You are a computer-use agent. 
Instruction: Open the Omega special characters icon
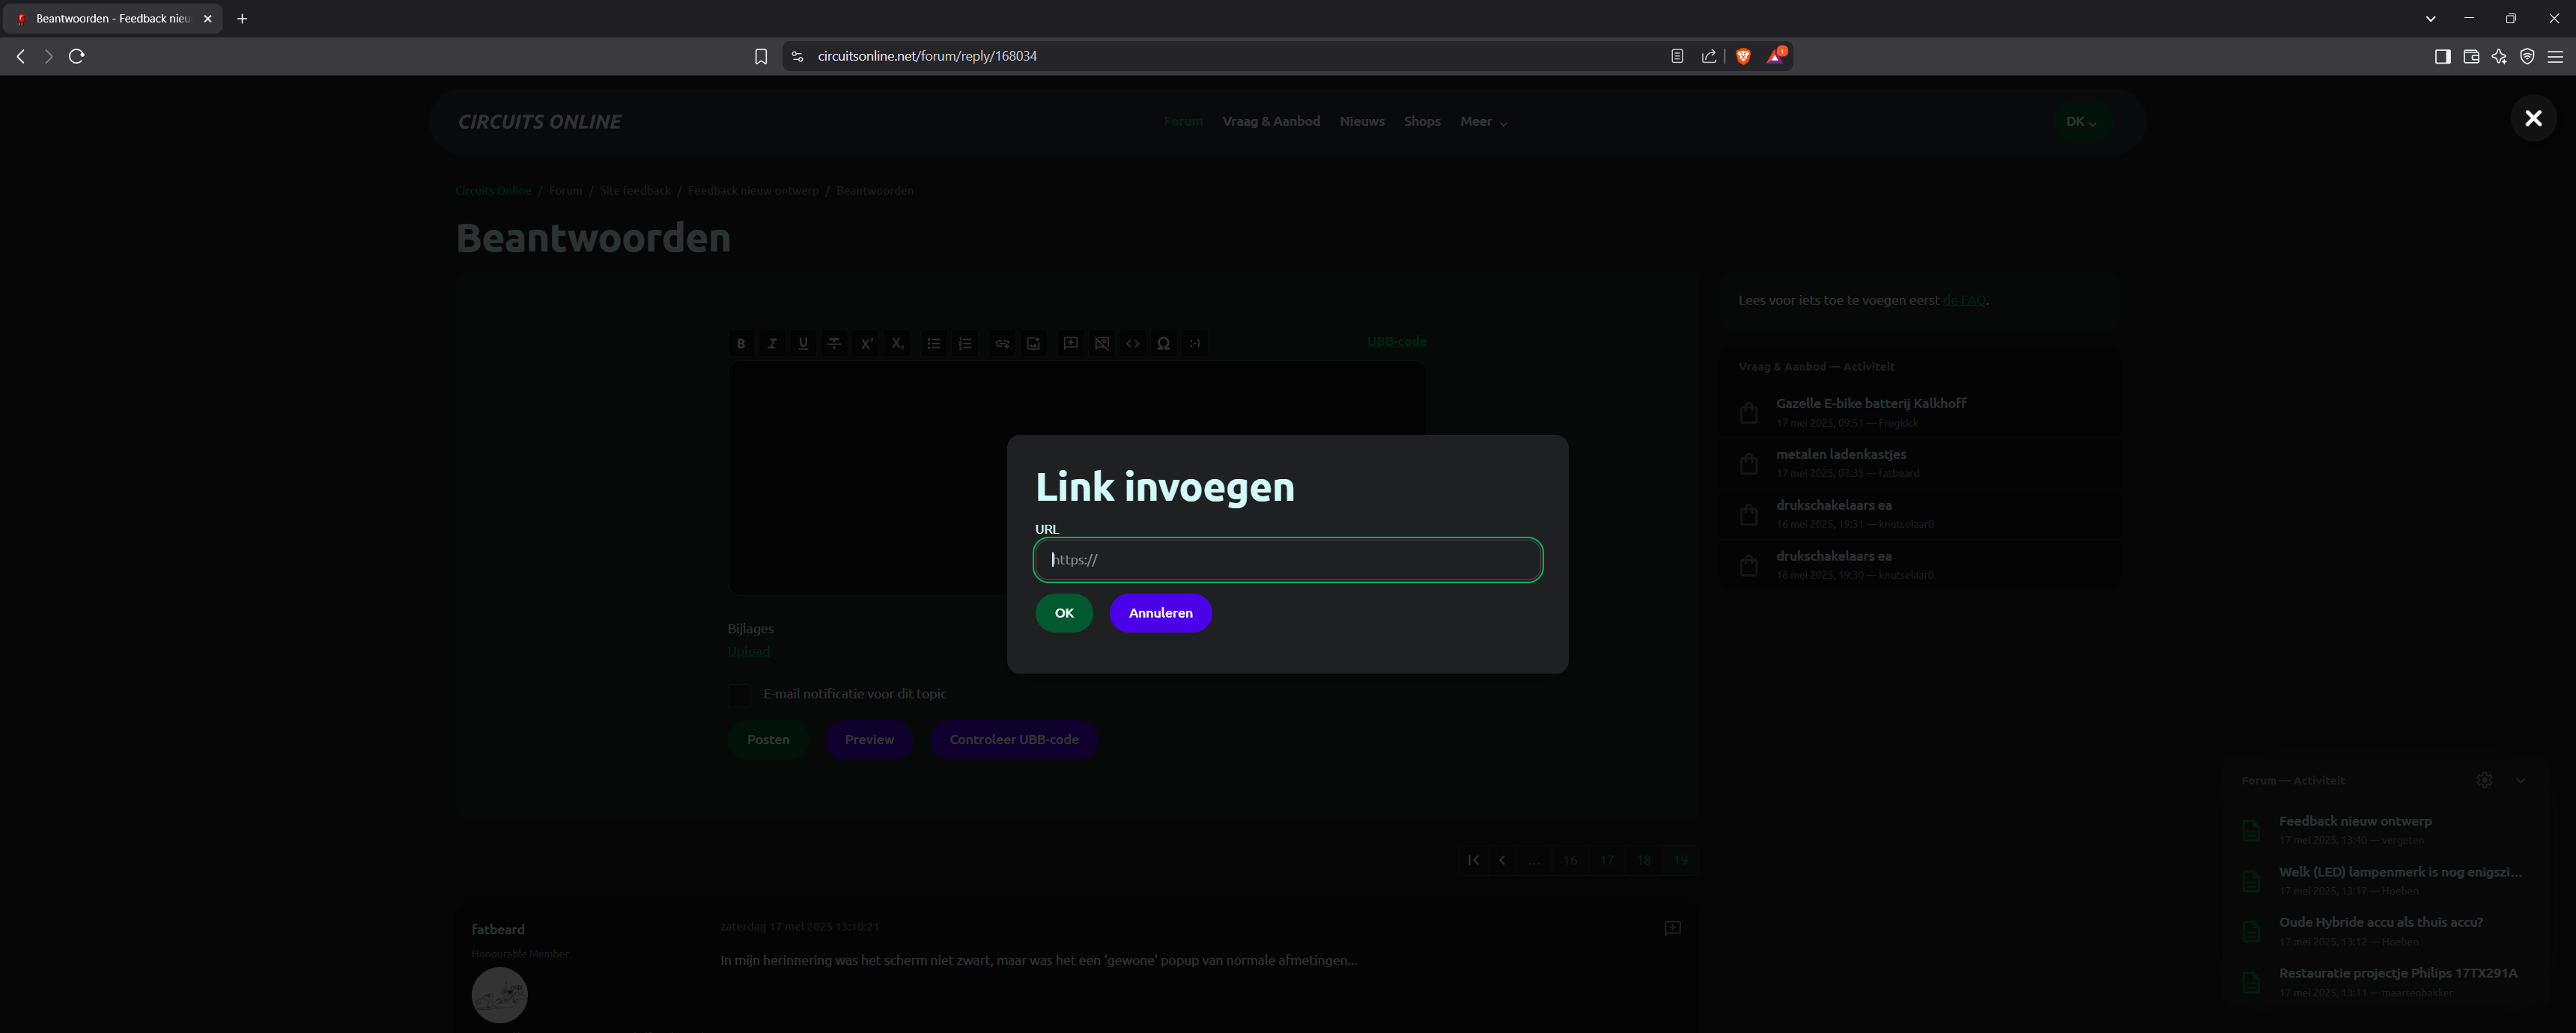[x=1163, y=343]
